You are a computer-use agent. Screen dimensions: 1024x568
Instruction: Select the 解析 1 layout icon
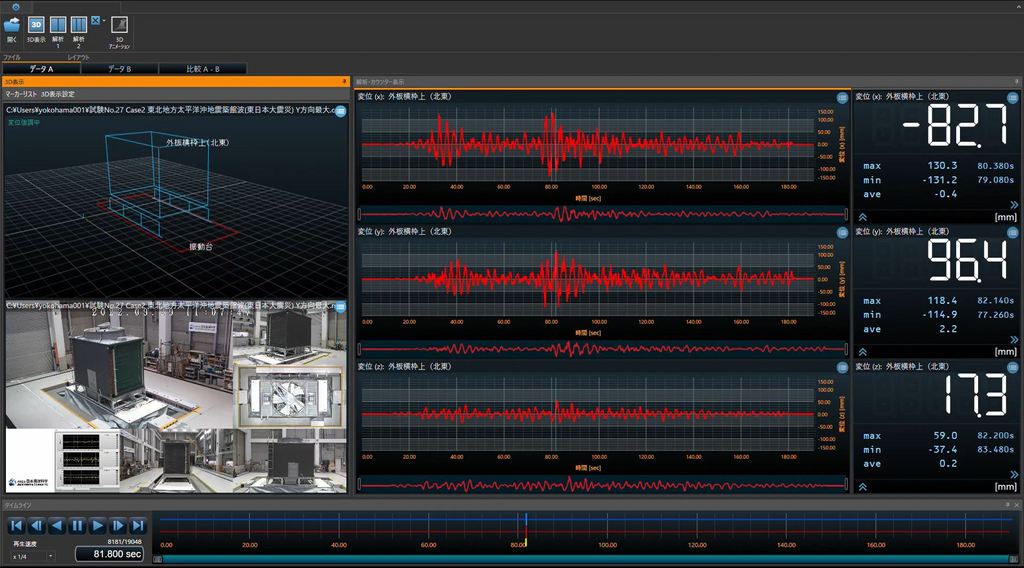tap(57, 32)
